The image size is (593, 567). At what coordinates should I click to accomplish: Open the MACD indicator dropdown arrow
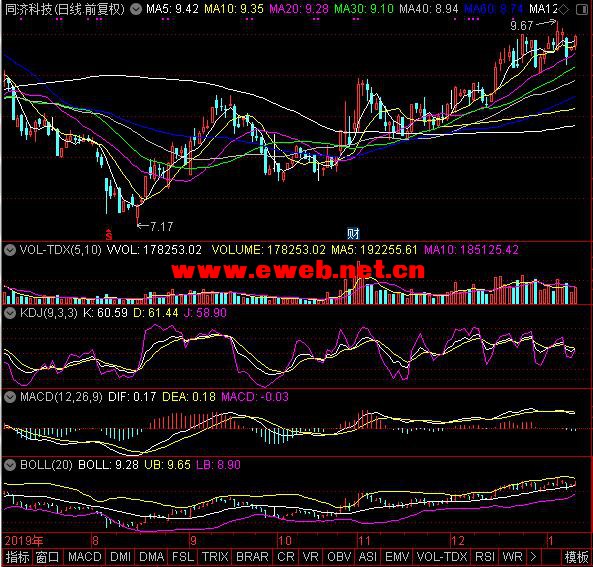[x=10, y=397]
